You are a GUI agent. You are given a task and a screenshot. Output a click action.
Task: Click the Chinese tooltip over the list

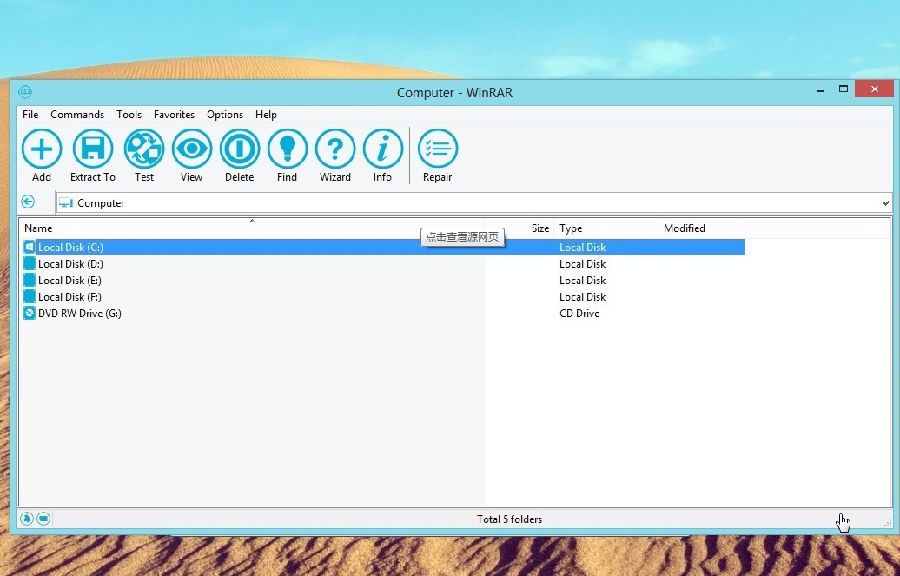(x=463, y=237)
